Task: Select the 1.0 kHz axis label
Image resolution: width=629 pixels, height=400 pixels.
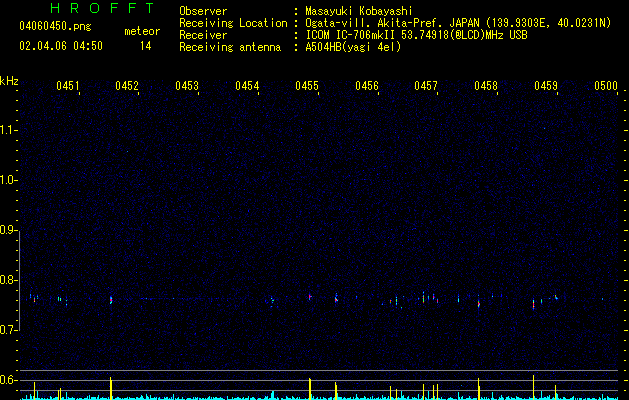Action: [x=9, y=180]
